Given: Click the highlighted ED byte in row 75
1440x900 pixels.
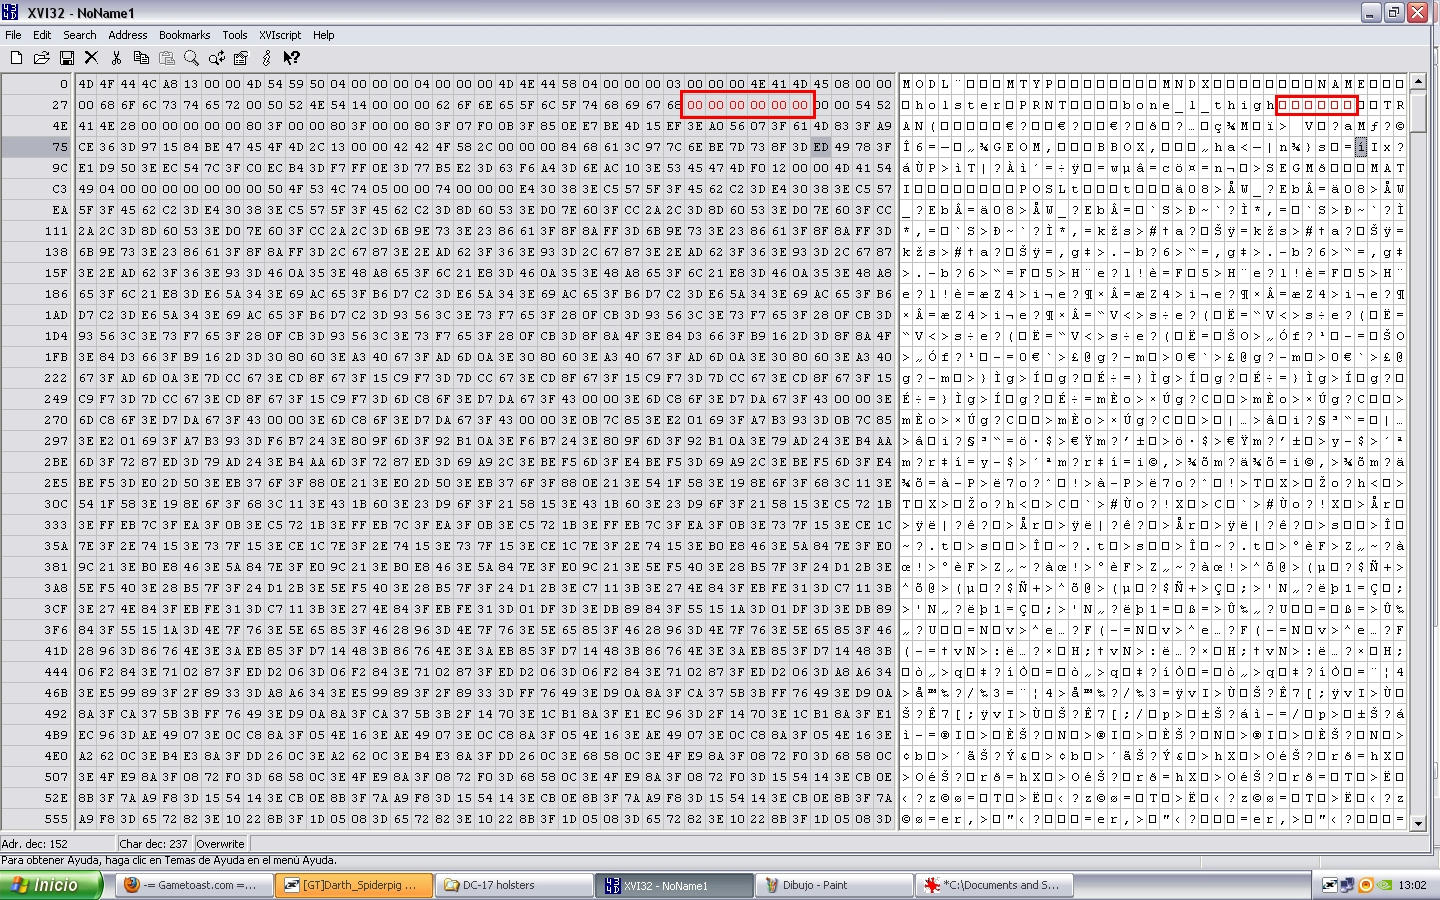Looking at the screenshot, I should (821, 147).
